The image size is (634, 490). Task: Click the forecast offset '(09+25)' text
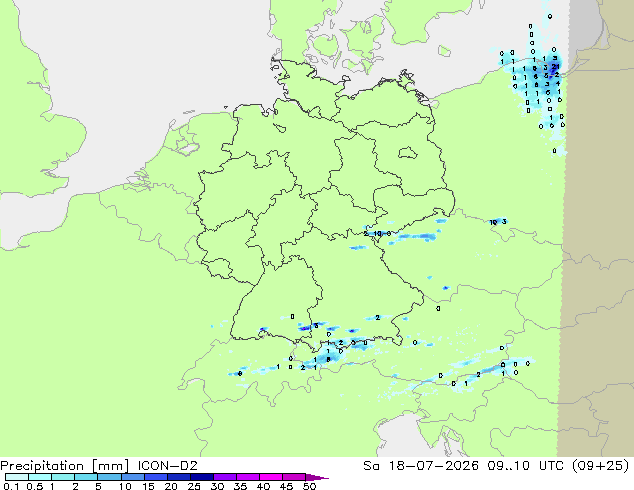pyautogui.click(x=600, y=466)
